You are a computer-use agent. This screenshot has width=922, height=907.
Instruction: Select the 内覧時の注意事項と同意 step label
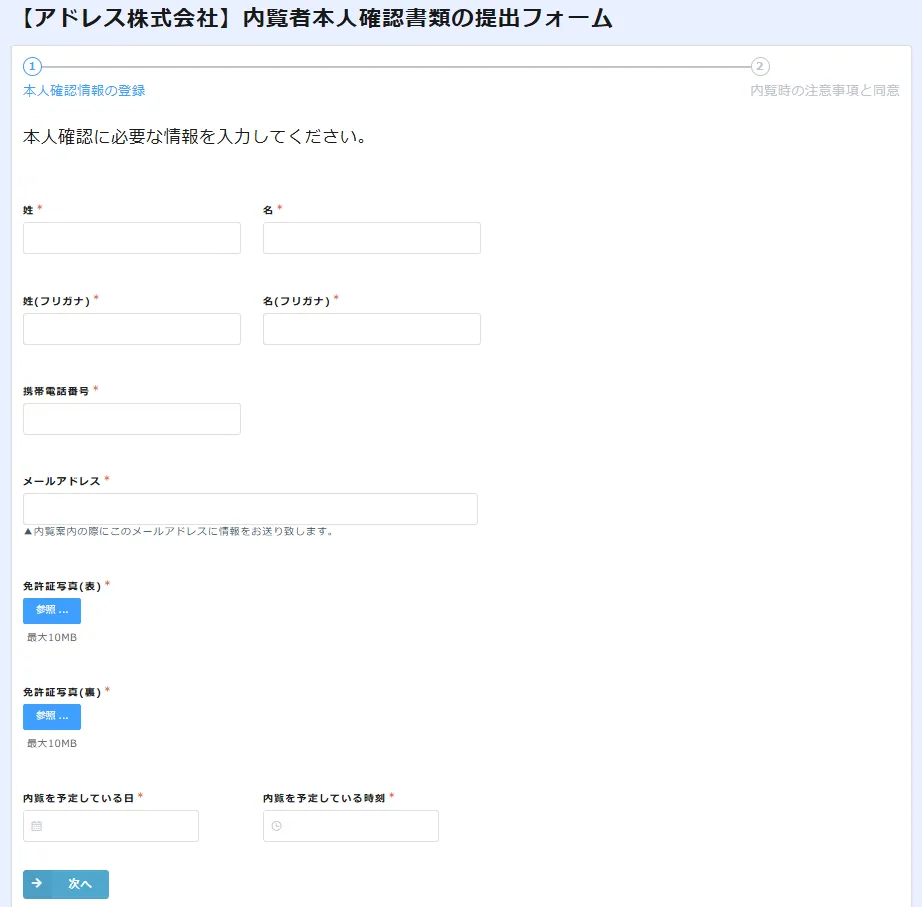(825, 91)
